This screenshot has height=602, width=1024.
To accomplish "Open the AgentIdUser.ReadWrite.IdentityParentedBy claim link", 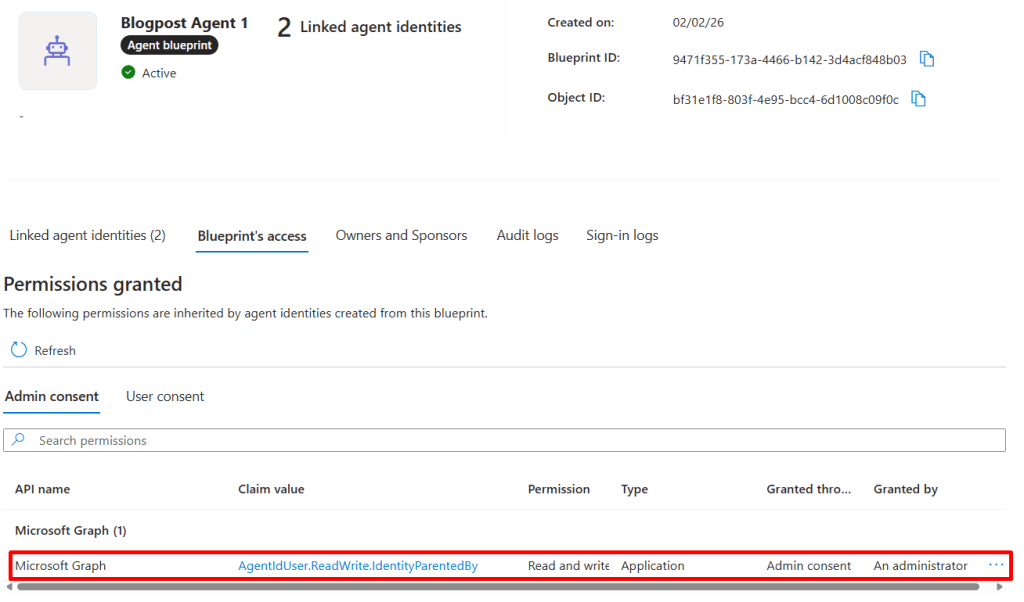I will pyautogui.click(x=357, y=566).
